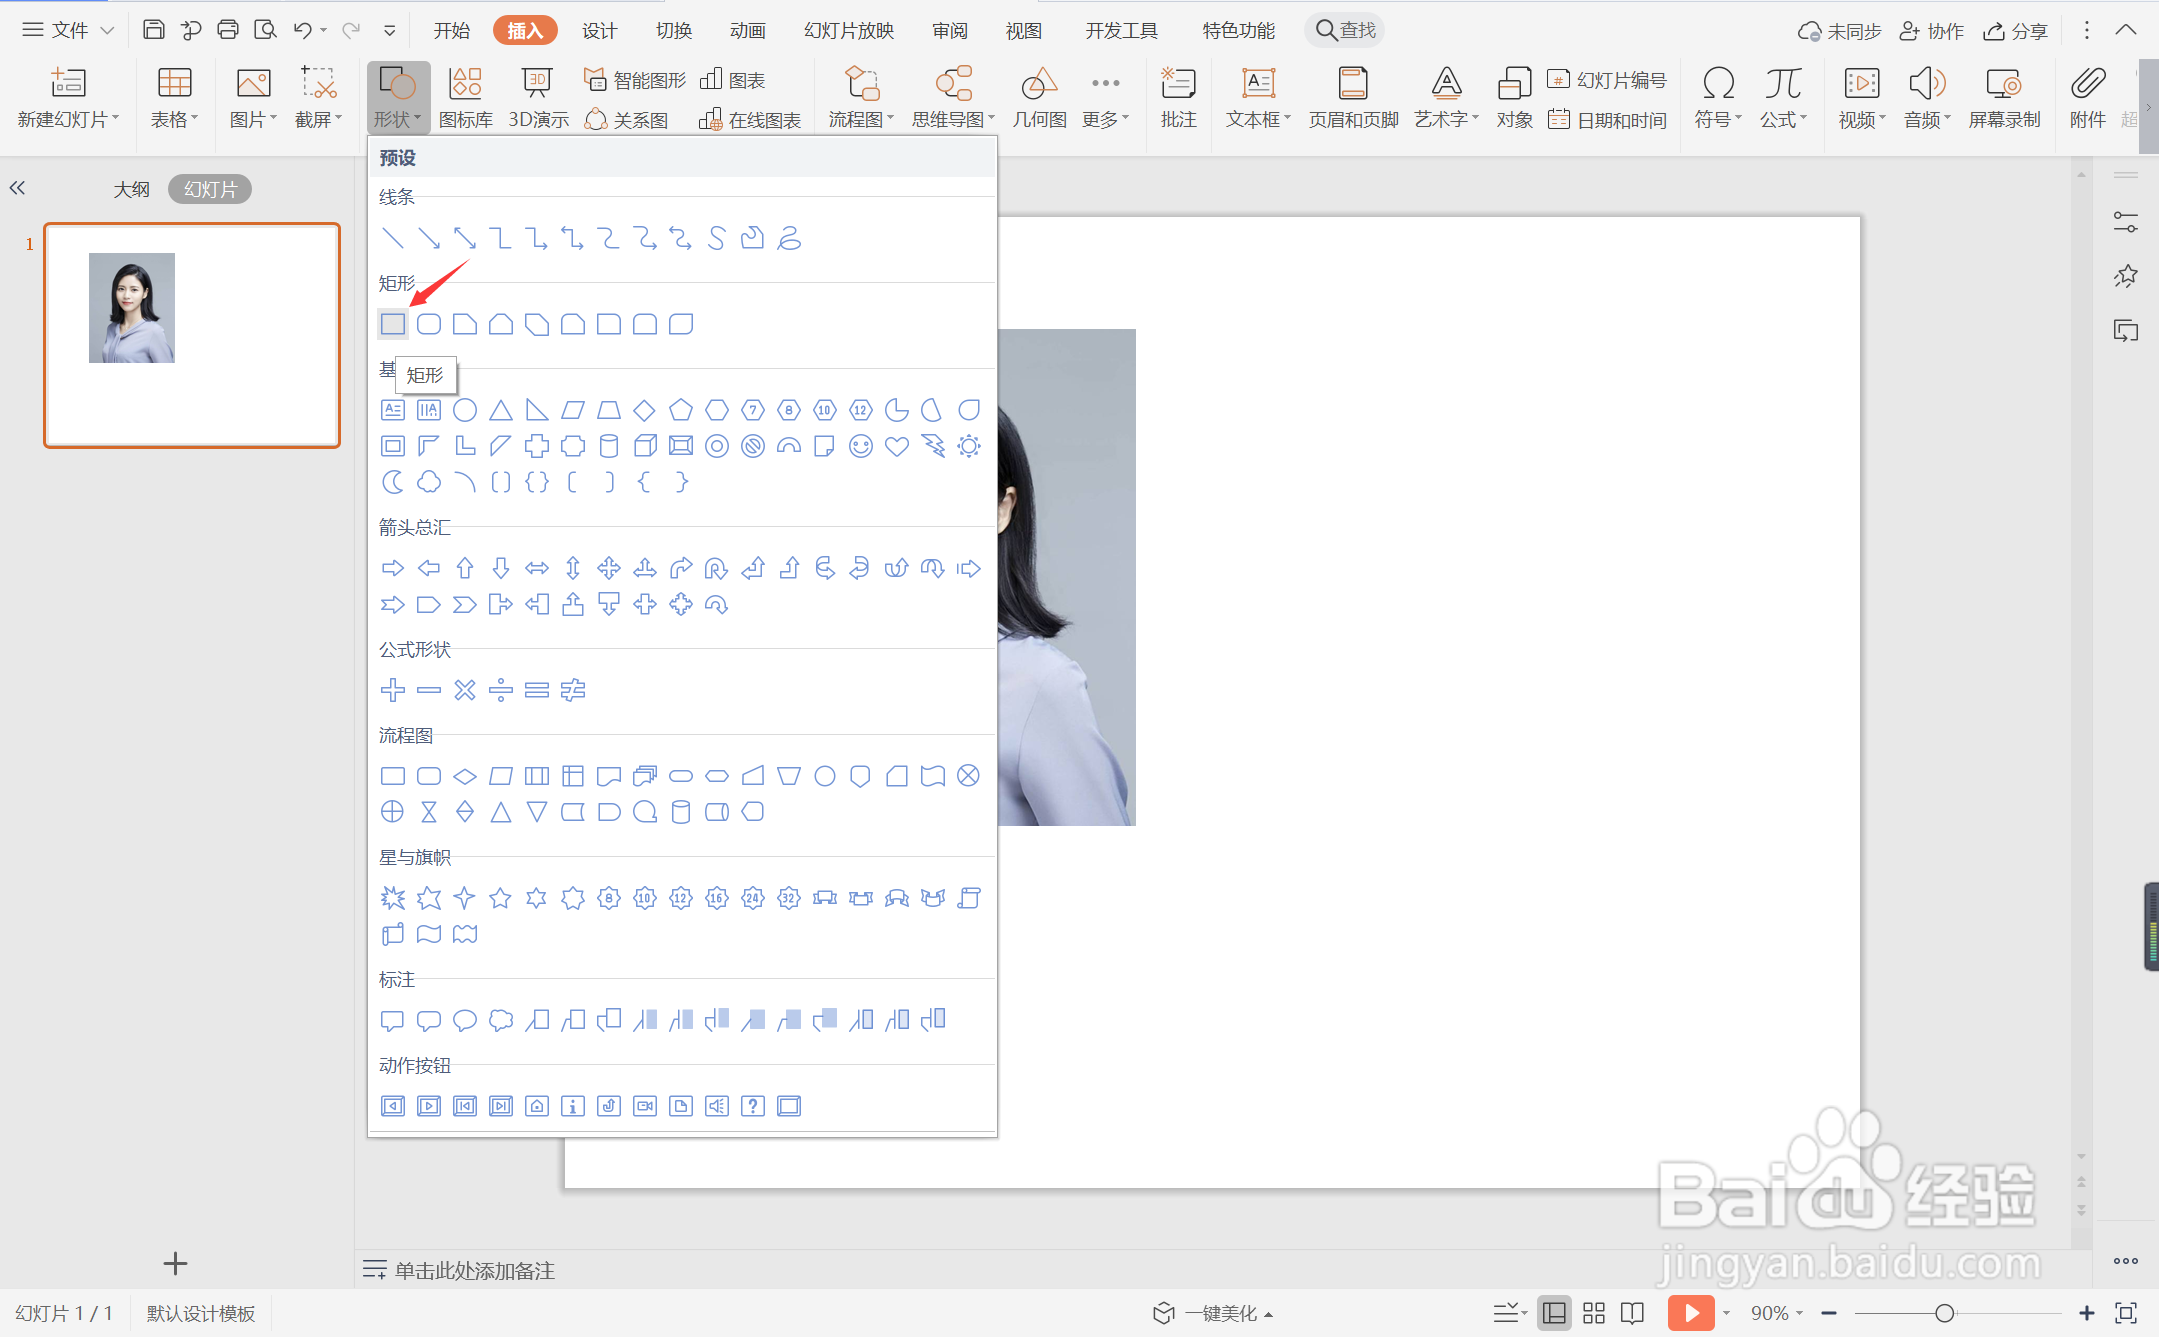
Task: Pick the heart shape from basic shapes
Action: tap(897, 446)
